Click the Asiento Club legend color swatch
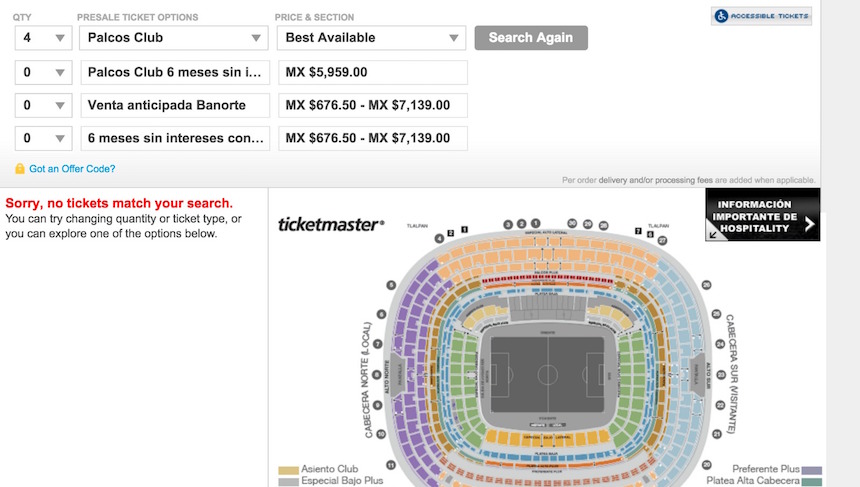 tap(288, 469)
